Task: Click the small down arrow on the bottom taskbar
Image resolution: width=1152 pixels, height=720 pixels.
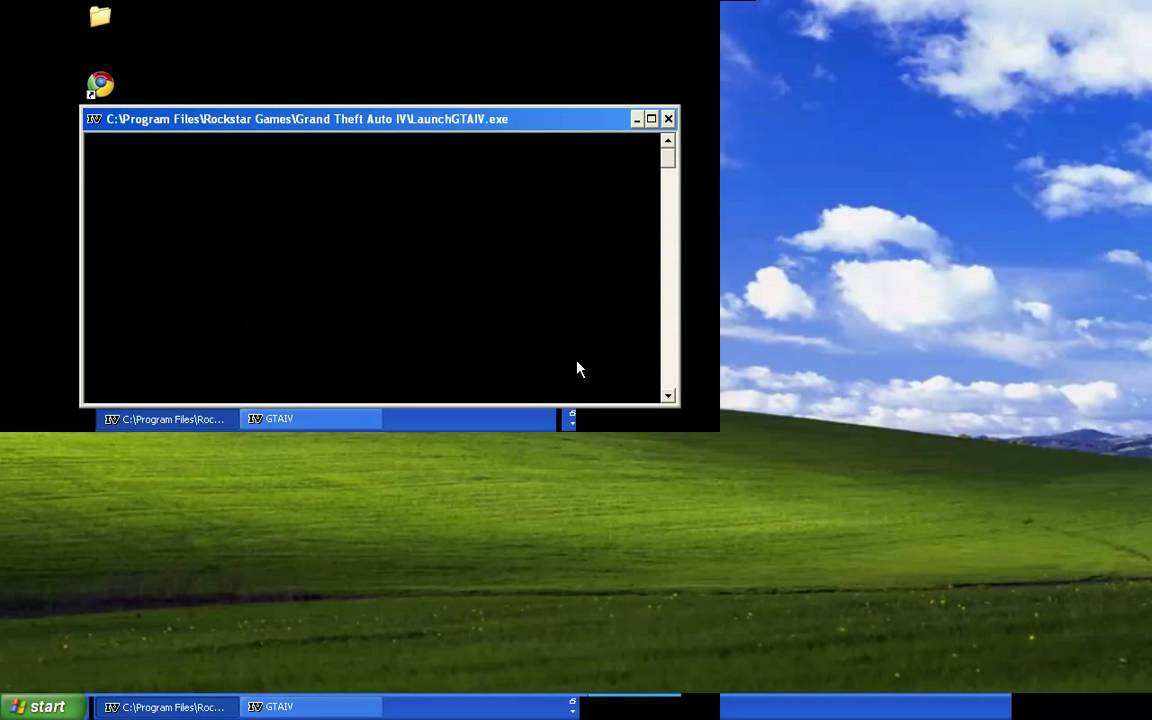Action: pos(572,712)
